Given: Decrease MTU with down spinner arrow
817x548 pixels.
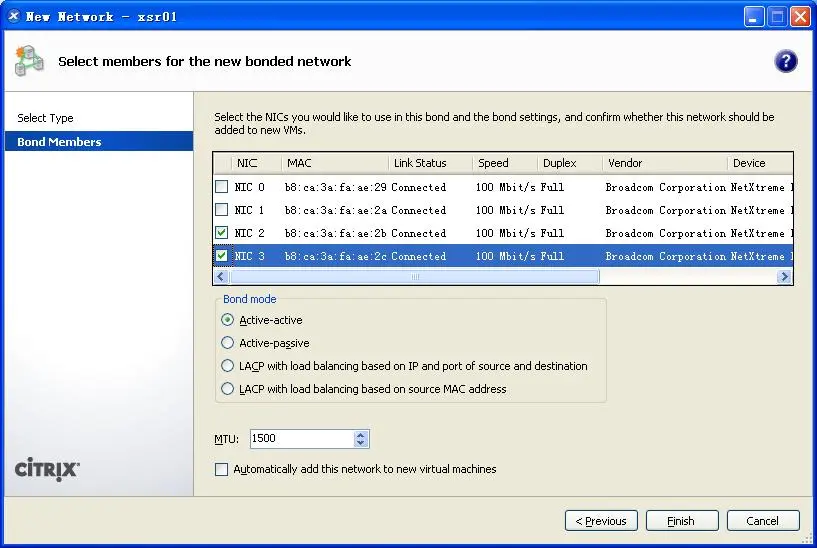Looking at the screenshot, I should tap(361, 443).
